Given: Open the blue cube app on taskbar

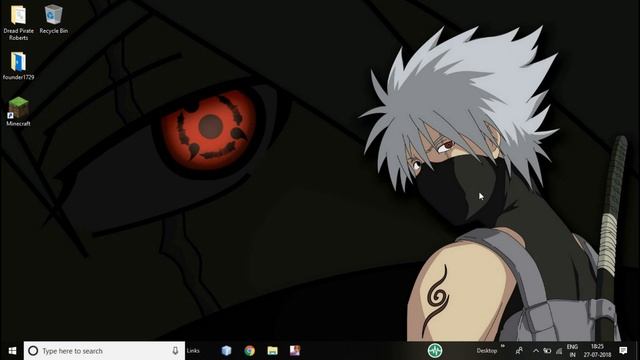Looking at the screenshot, I should 227,351.
